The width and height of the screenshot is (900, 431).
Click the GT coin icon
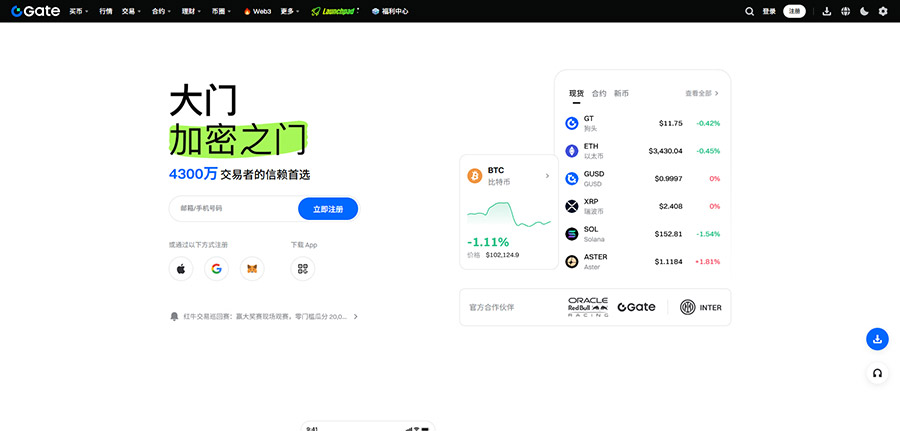point(572,123)
